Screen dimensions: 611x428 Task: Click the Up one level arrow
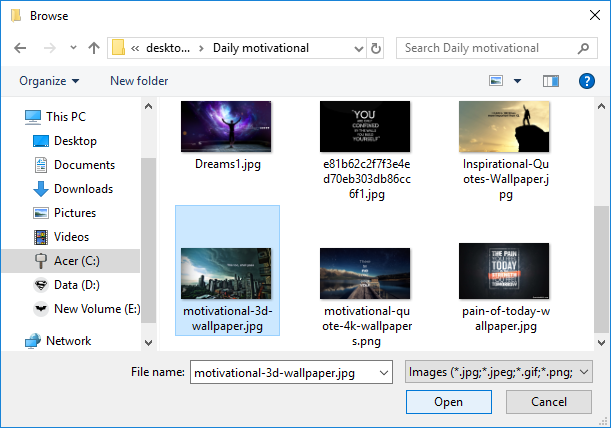click(94, 48)
